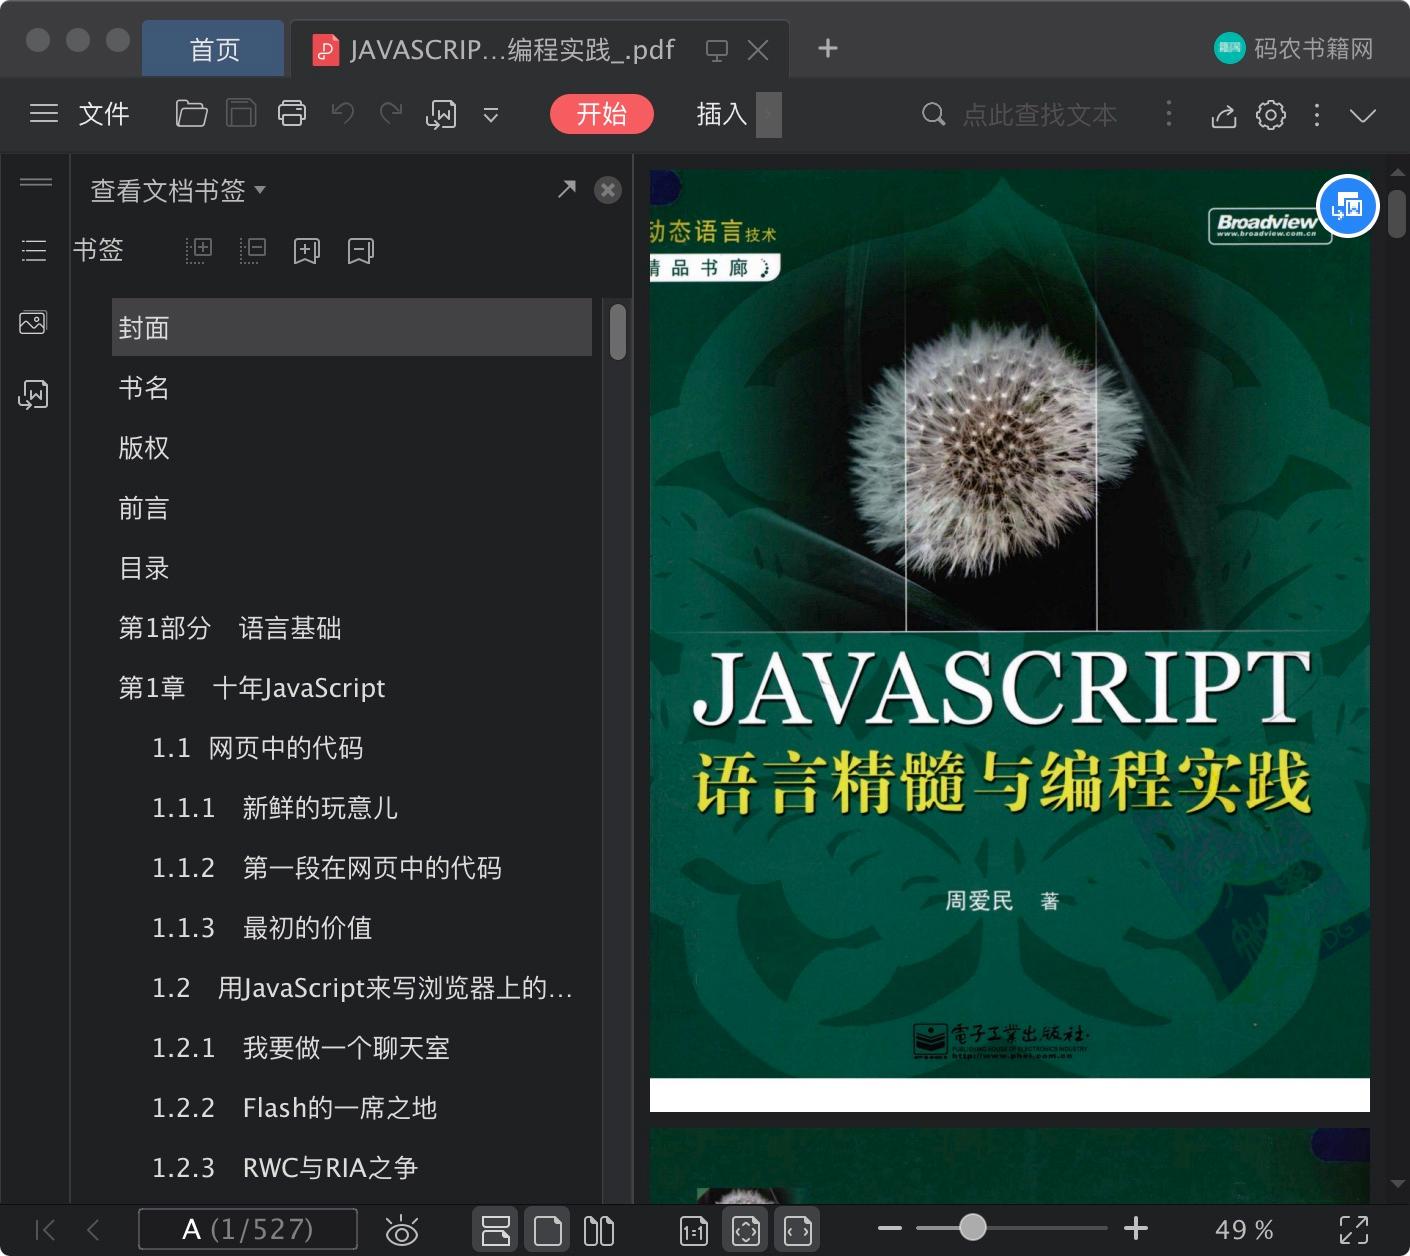
Task: Click the bookmark panel scrollbar thumb
Action: (618, 331)
